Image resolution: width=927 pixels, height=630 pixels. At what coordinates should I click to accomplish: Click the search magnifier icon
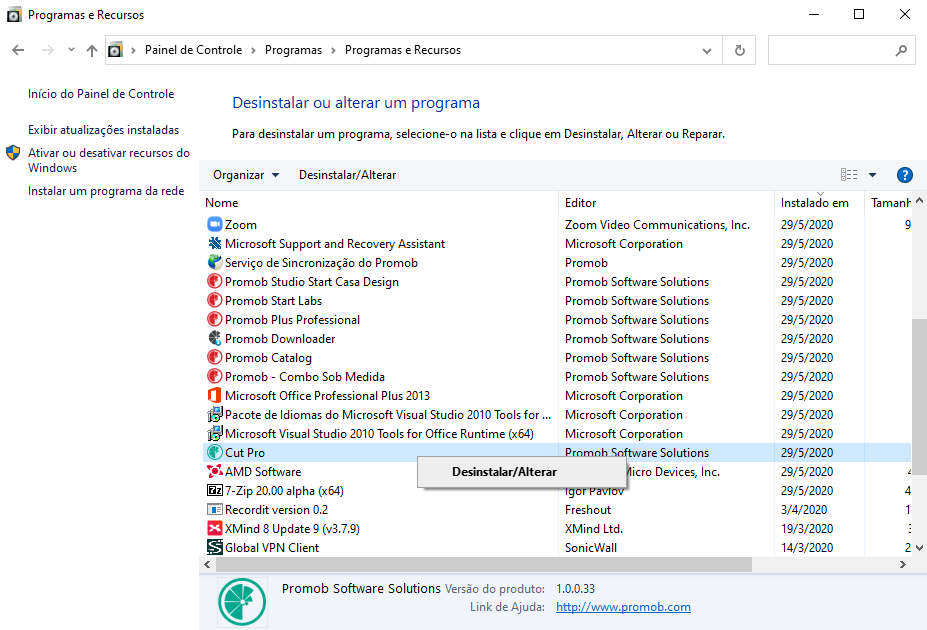[901, 50]
